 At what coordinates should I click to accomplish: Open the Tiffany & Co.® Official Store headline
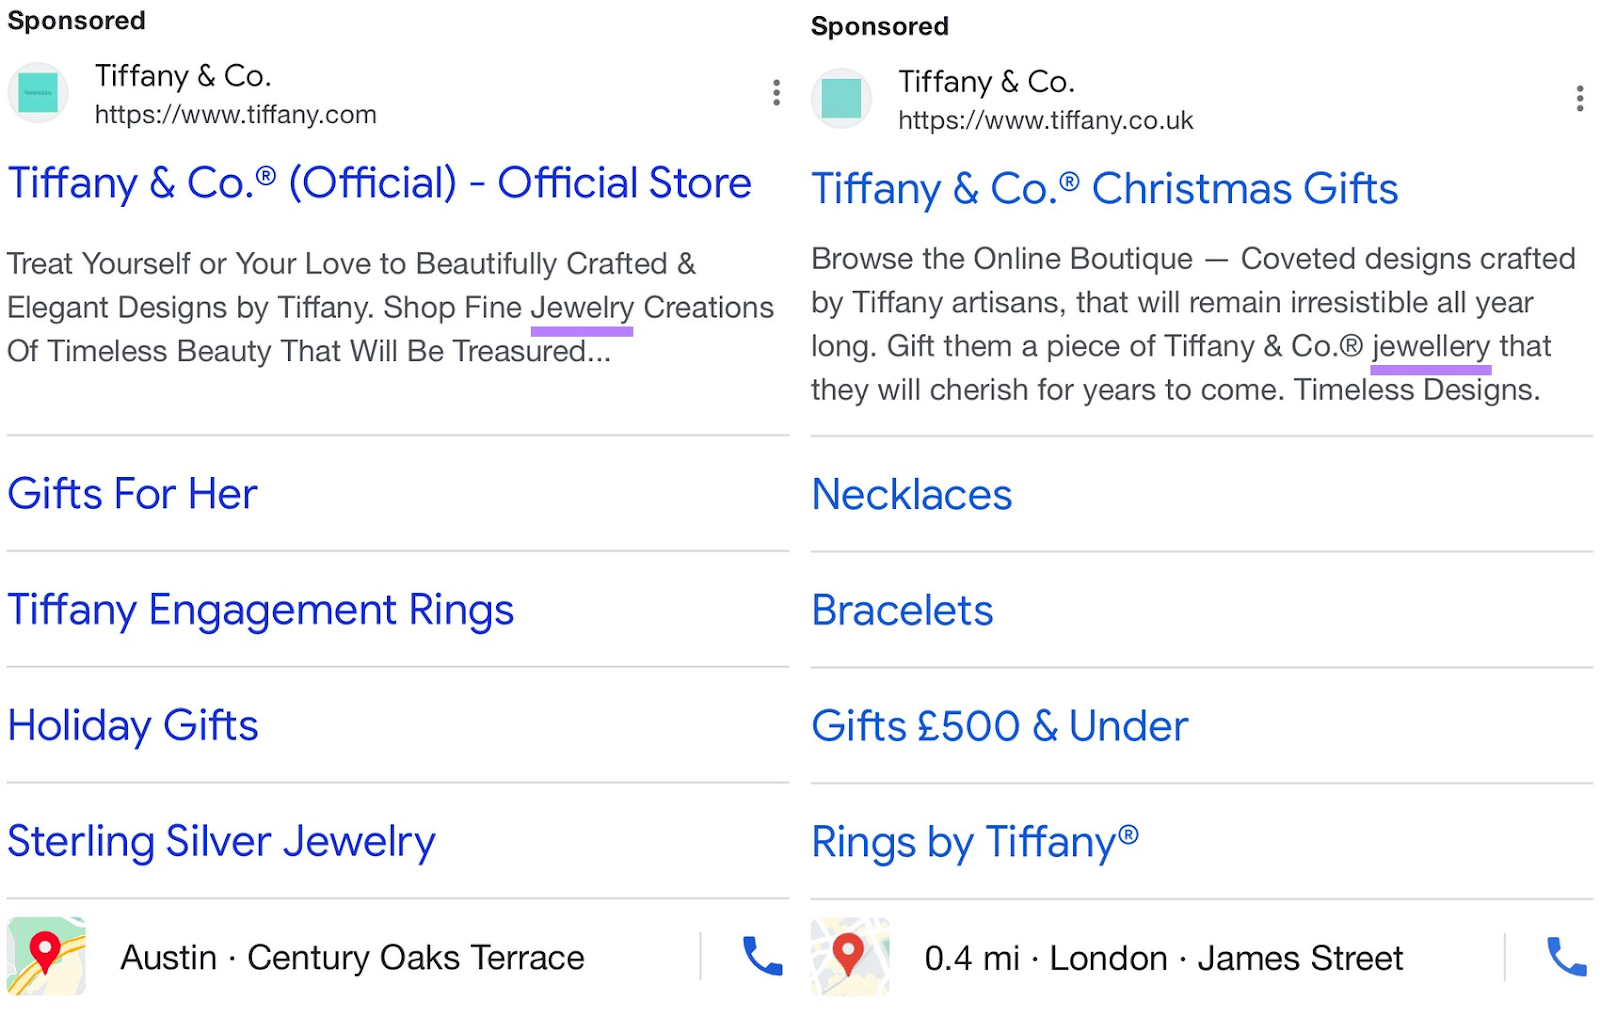[x=379, y=183]
